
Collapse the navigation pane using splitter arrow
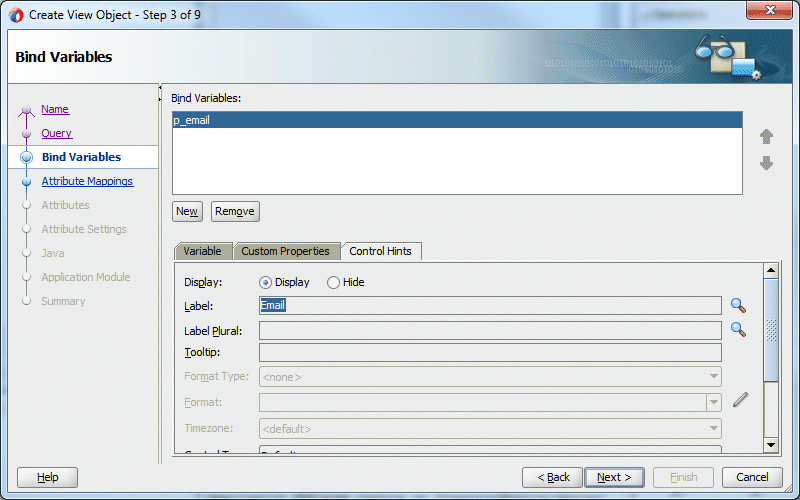[160, 88]
